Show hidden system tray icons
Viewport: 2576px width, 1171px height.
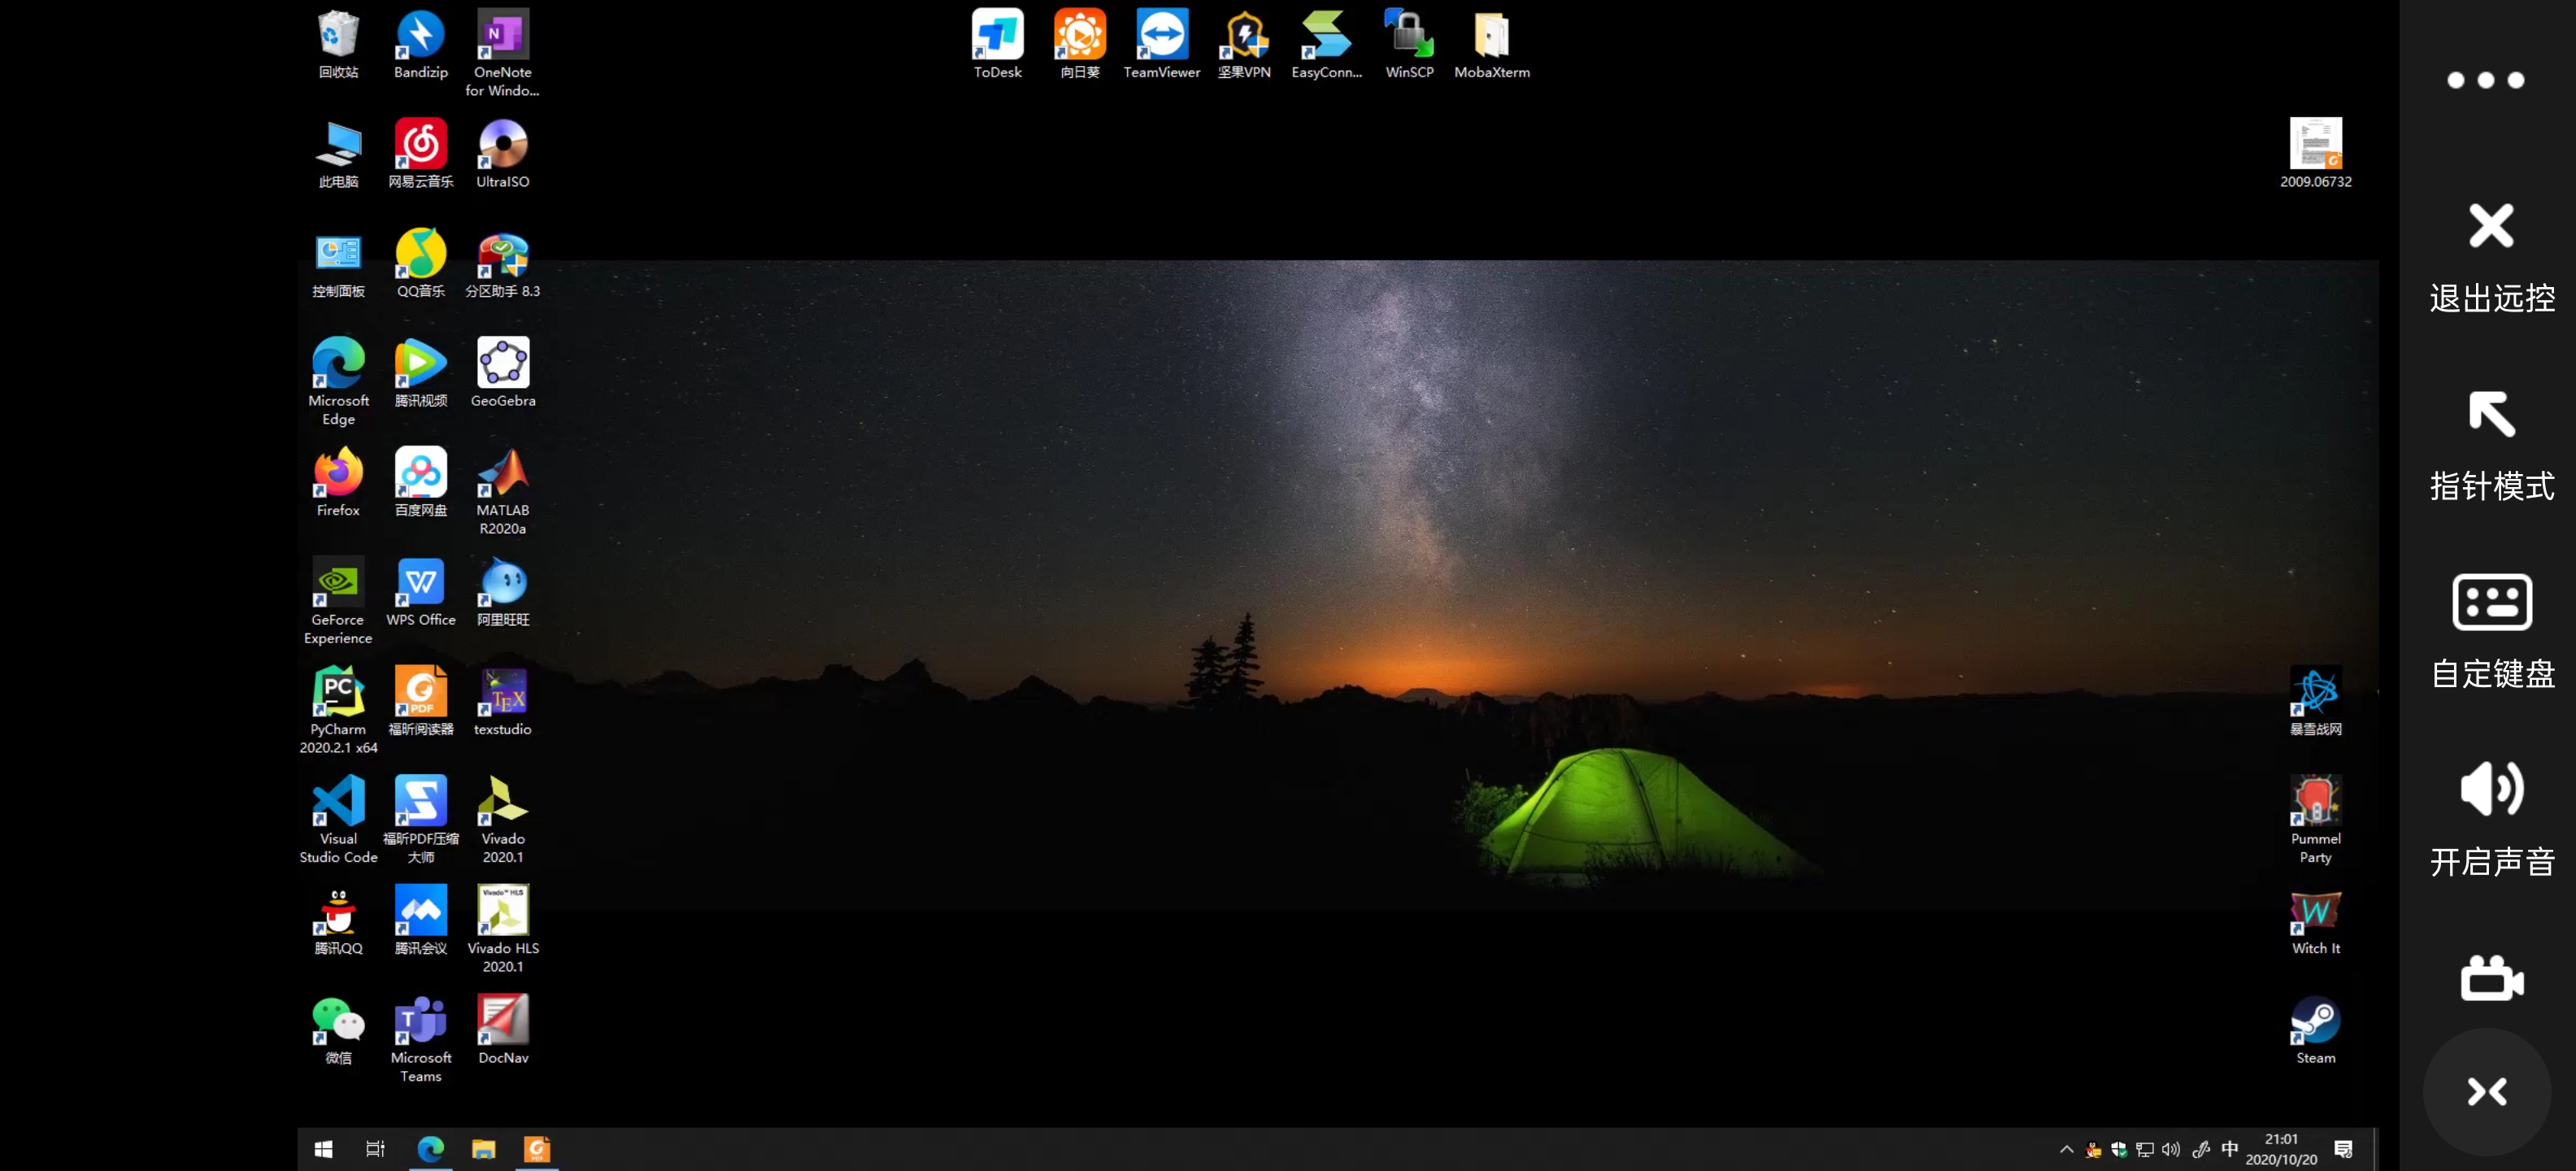pos(2066,1149)
